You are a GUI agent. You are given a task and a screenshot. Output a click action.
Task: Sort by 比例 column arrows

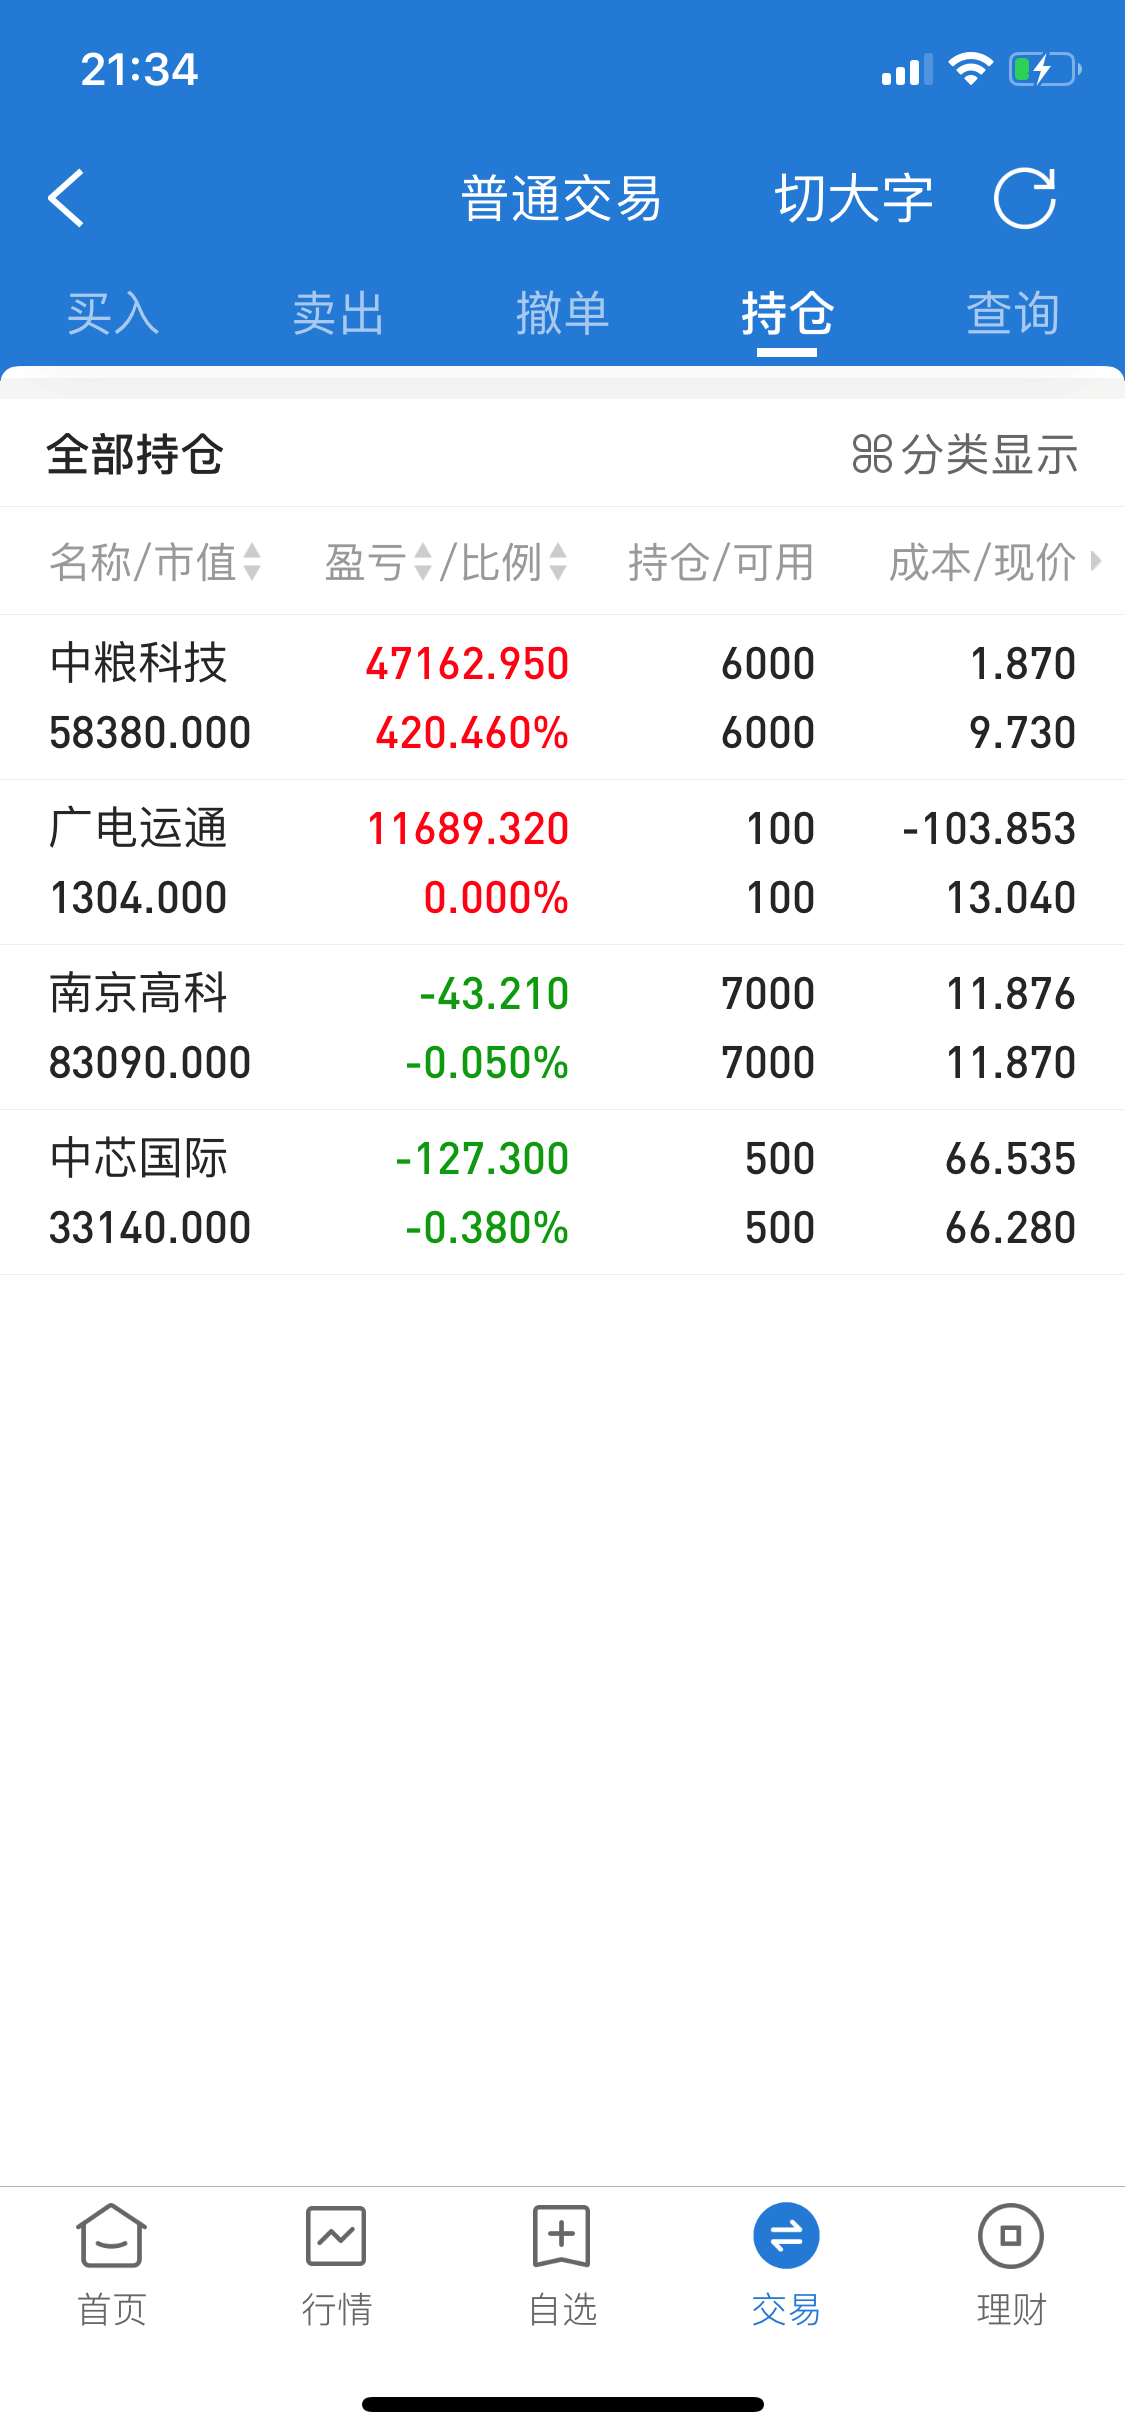[x=558, y=562]
